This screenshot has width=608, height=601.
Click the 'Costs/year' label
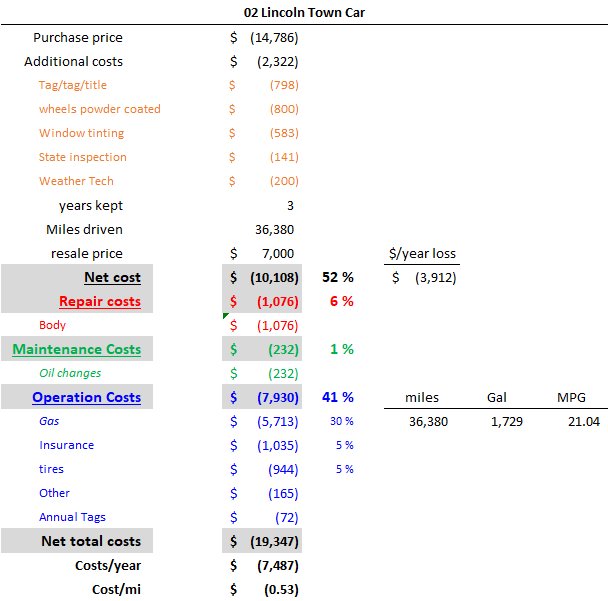coord(108,566)
